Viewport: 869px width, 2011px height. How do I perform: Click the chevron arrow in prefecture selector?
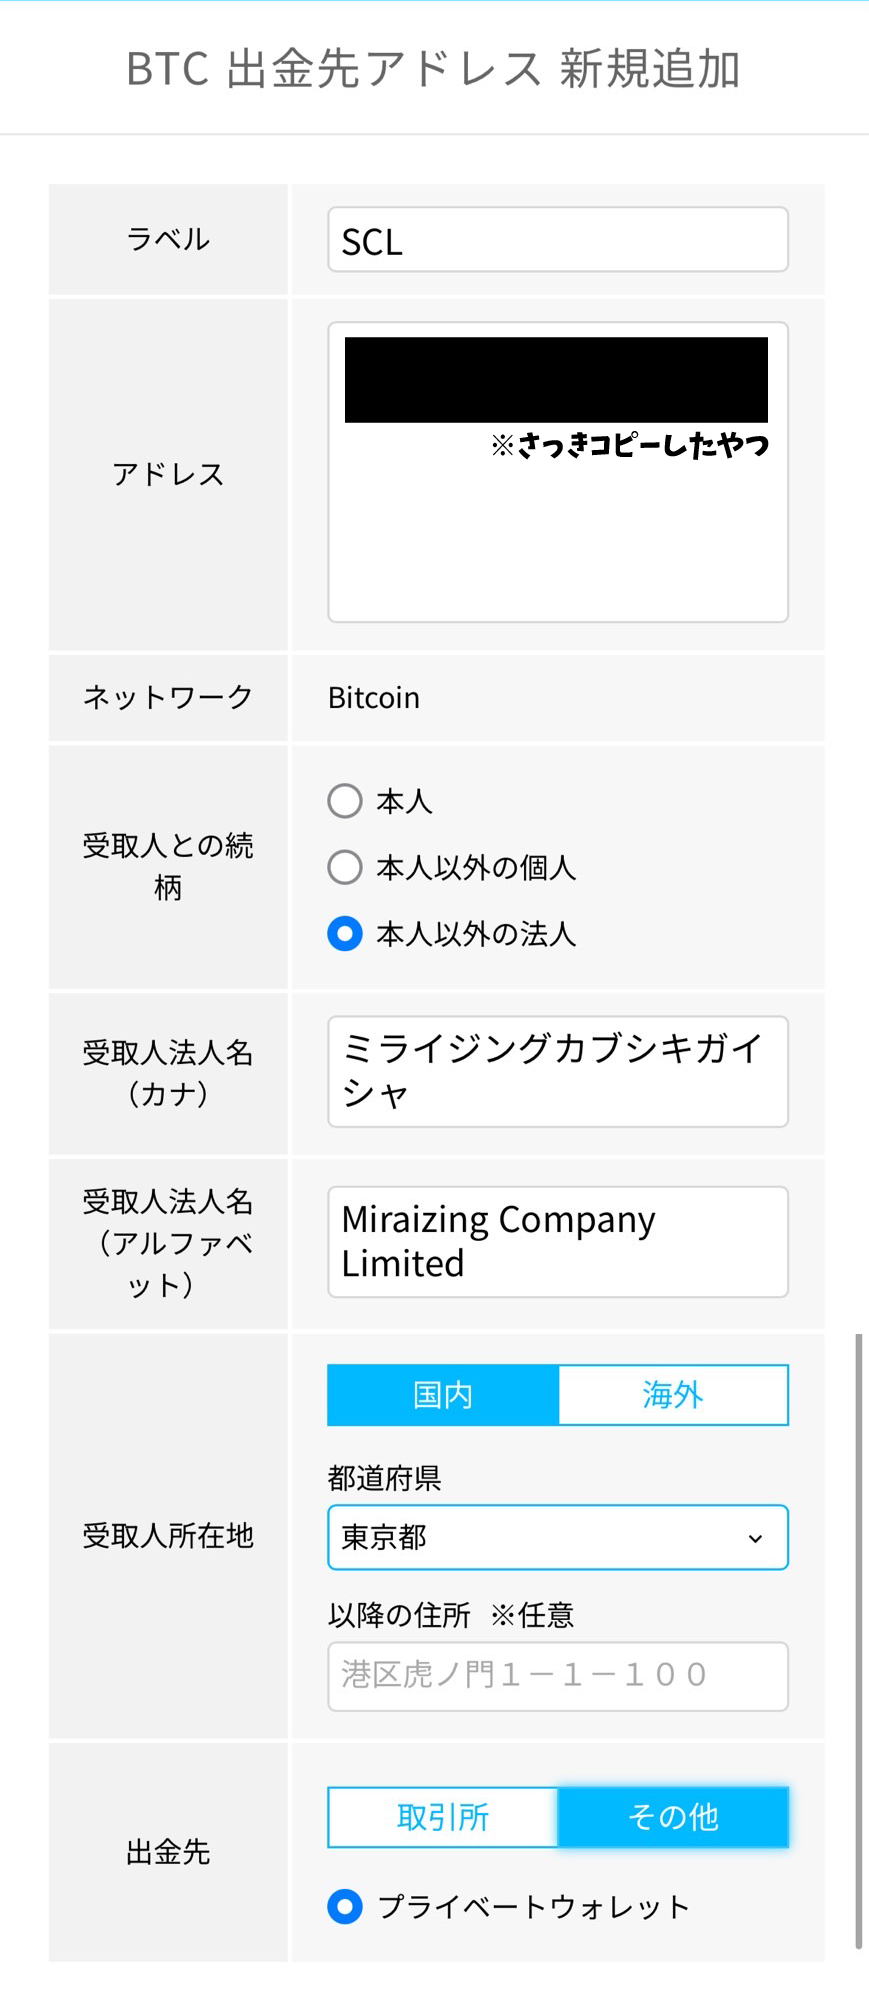(x=756, y=1538)
